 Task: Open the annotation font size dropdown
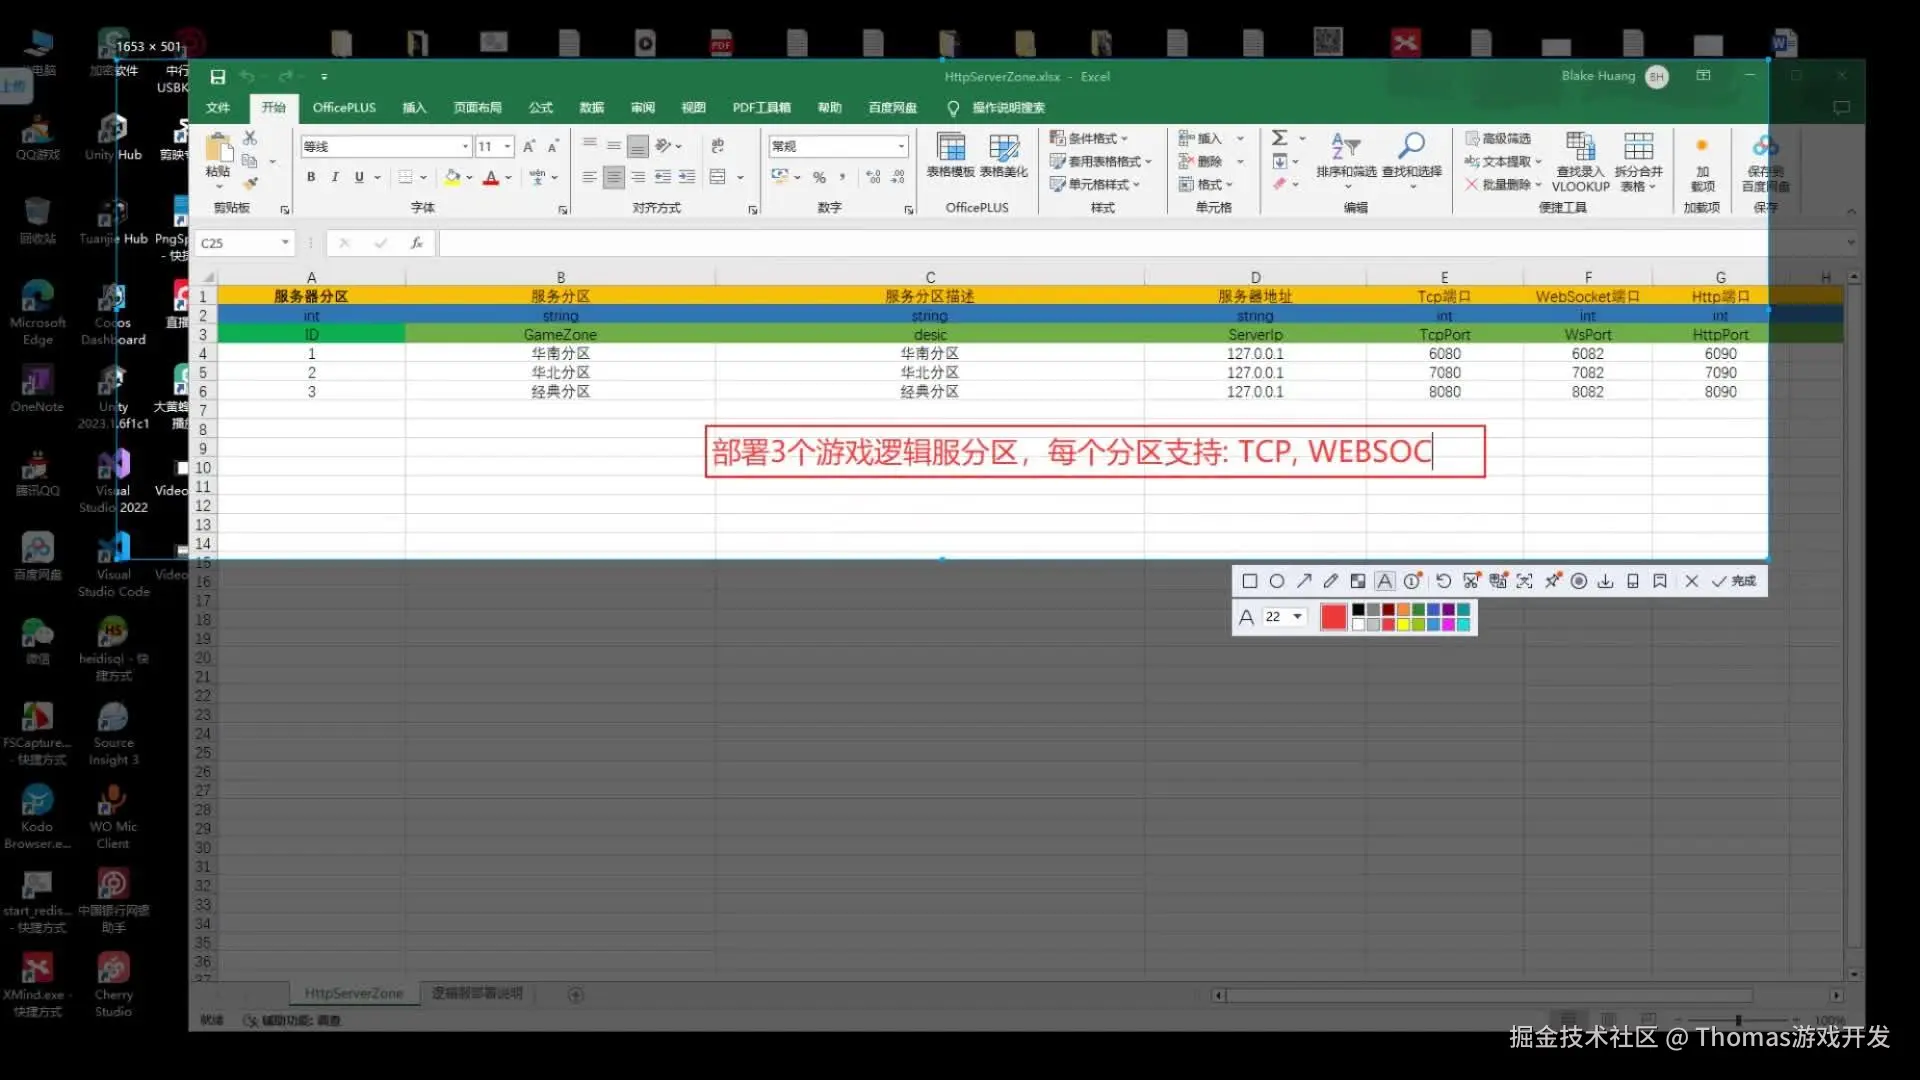point(1297,617)
